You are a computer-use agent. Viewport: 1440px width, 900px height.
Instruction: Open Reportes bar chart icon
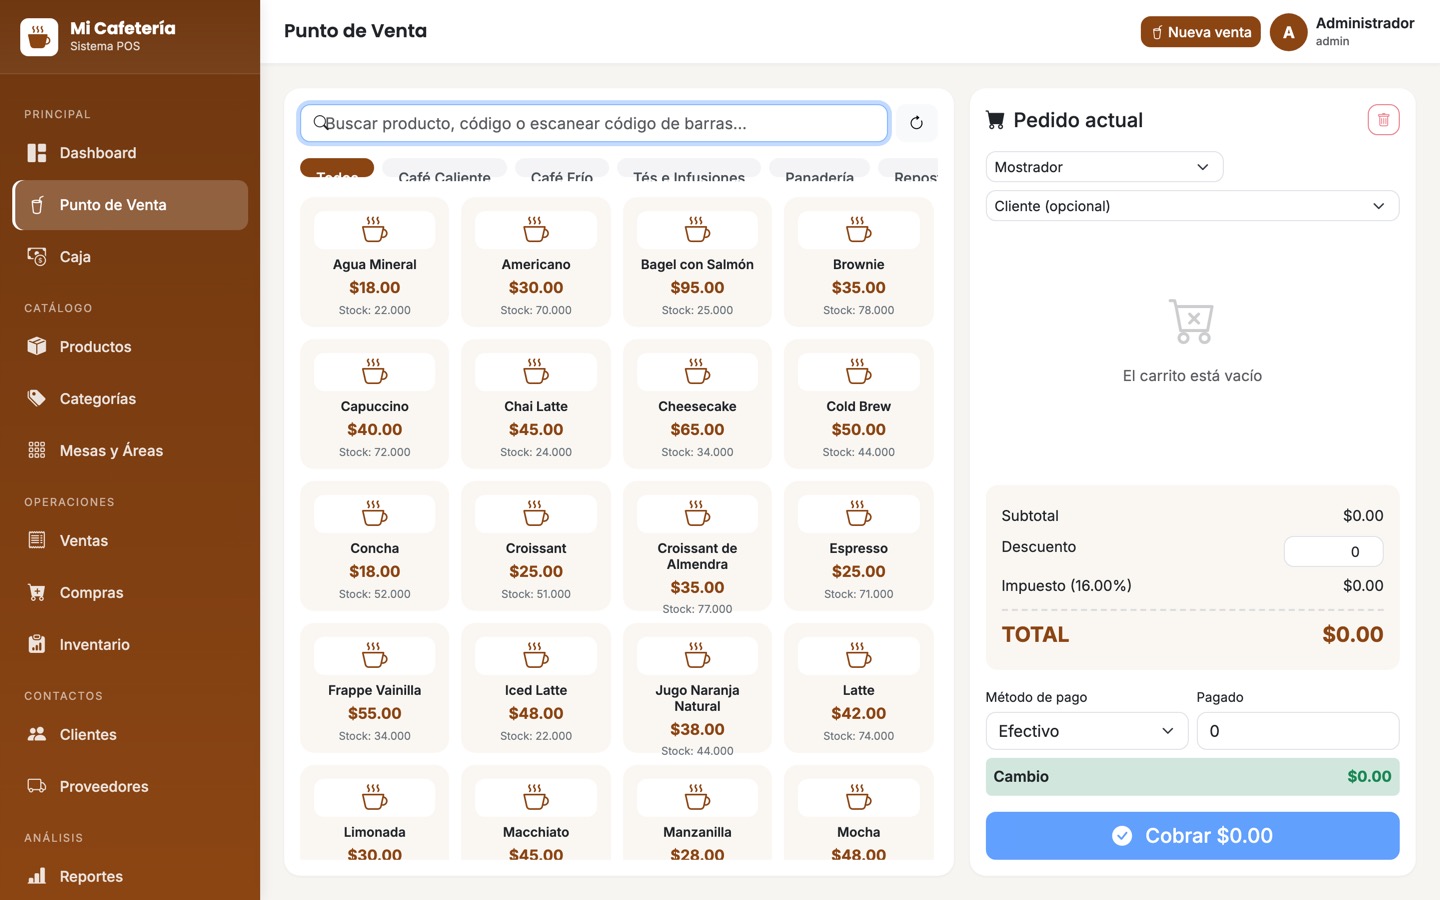(37, 877)
